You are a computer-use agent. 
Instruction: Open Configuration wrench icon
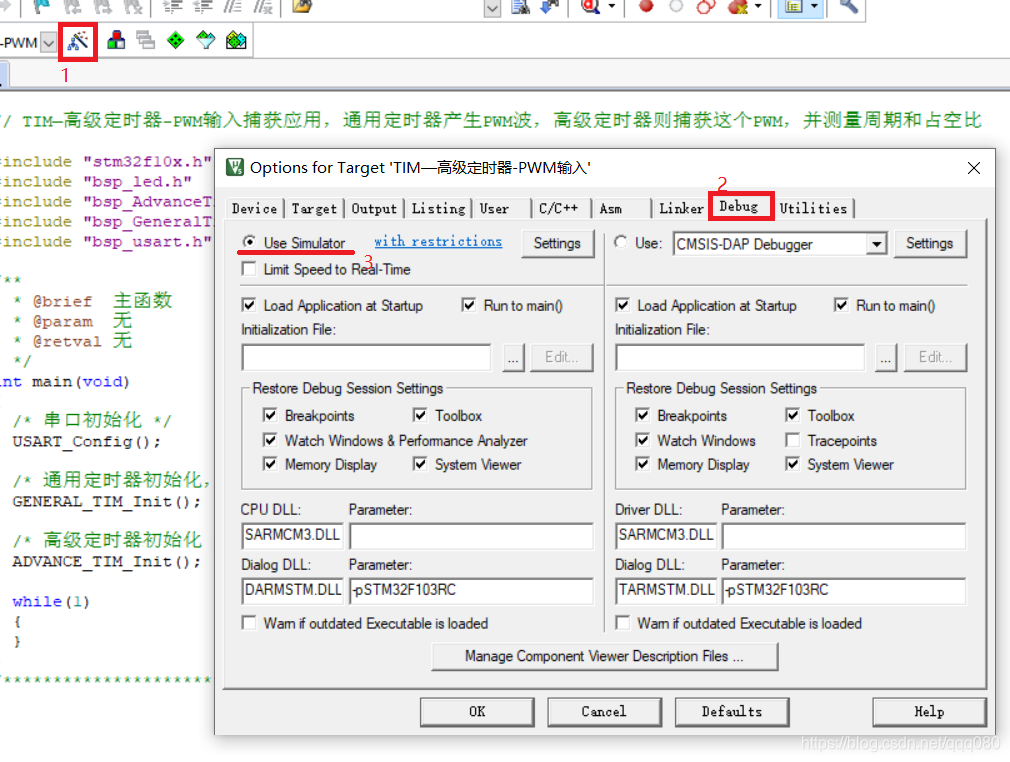(848, 6)
